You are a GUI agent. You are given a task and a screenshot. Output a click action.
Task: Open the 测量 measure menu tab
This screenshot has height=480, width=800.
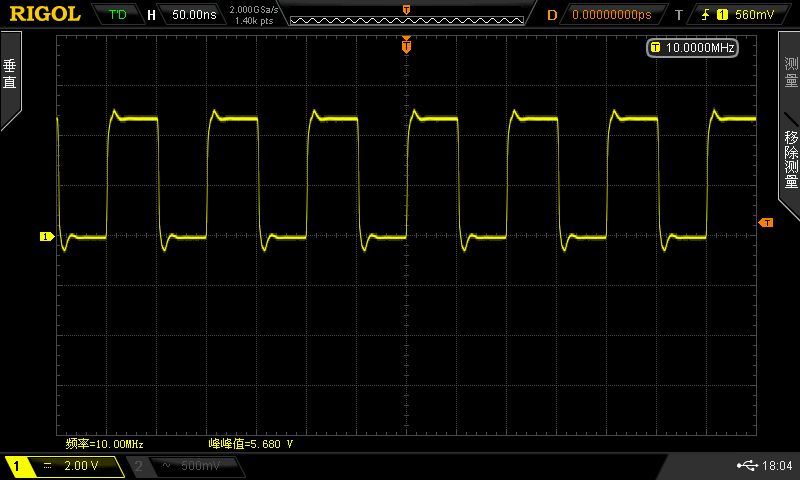point(791,71)
